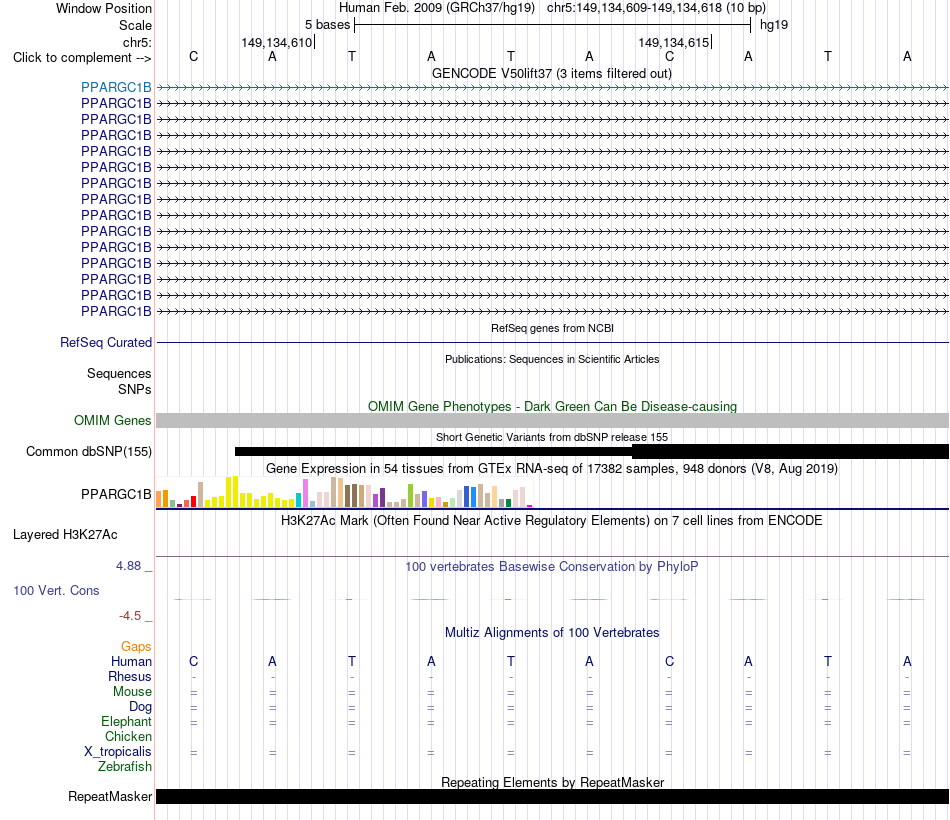This screenshot has width=950, height=820.
Task: Open 'Publications: Sequences in Scientific Articles' title
Action: pyautogui.click(x=552, y=359)
